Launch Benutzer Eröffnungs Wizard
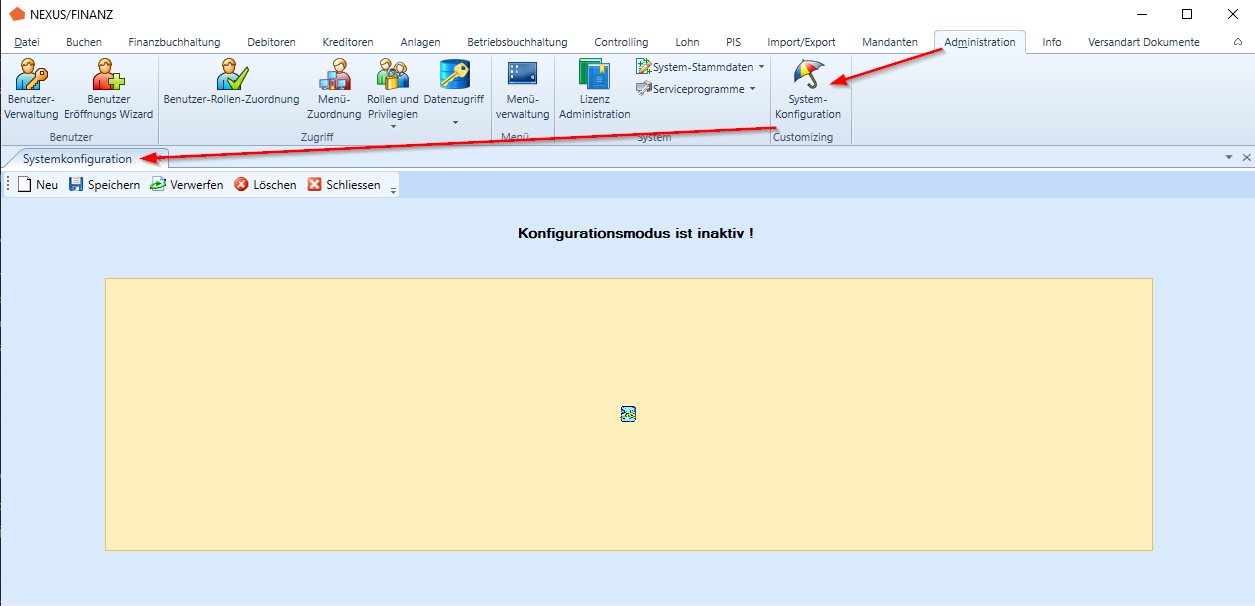This screenshot has width=1255, height=606. click(109, 89)
